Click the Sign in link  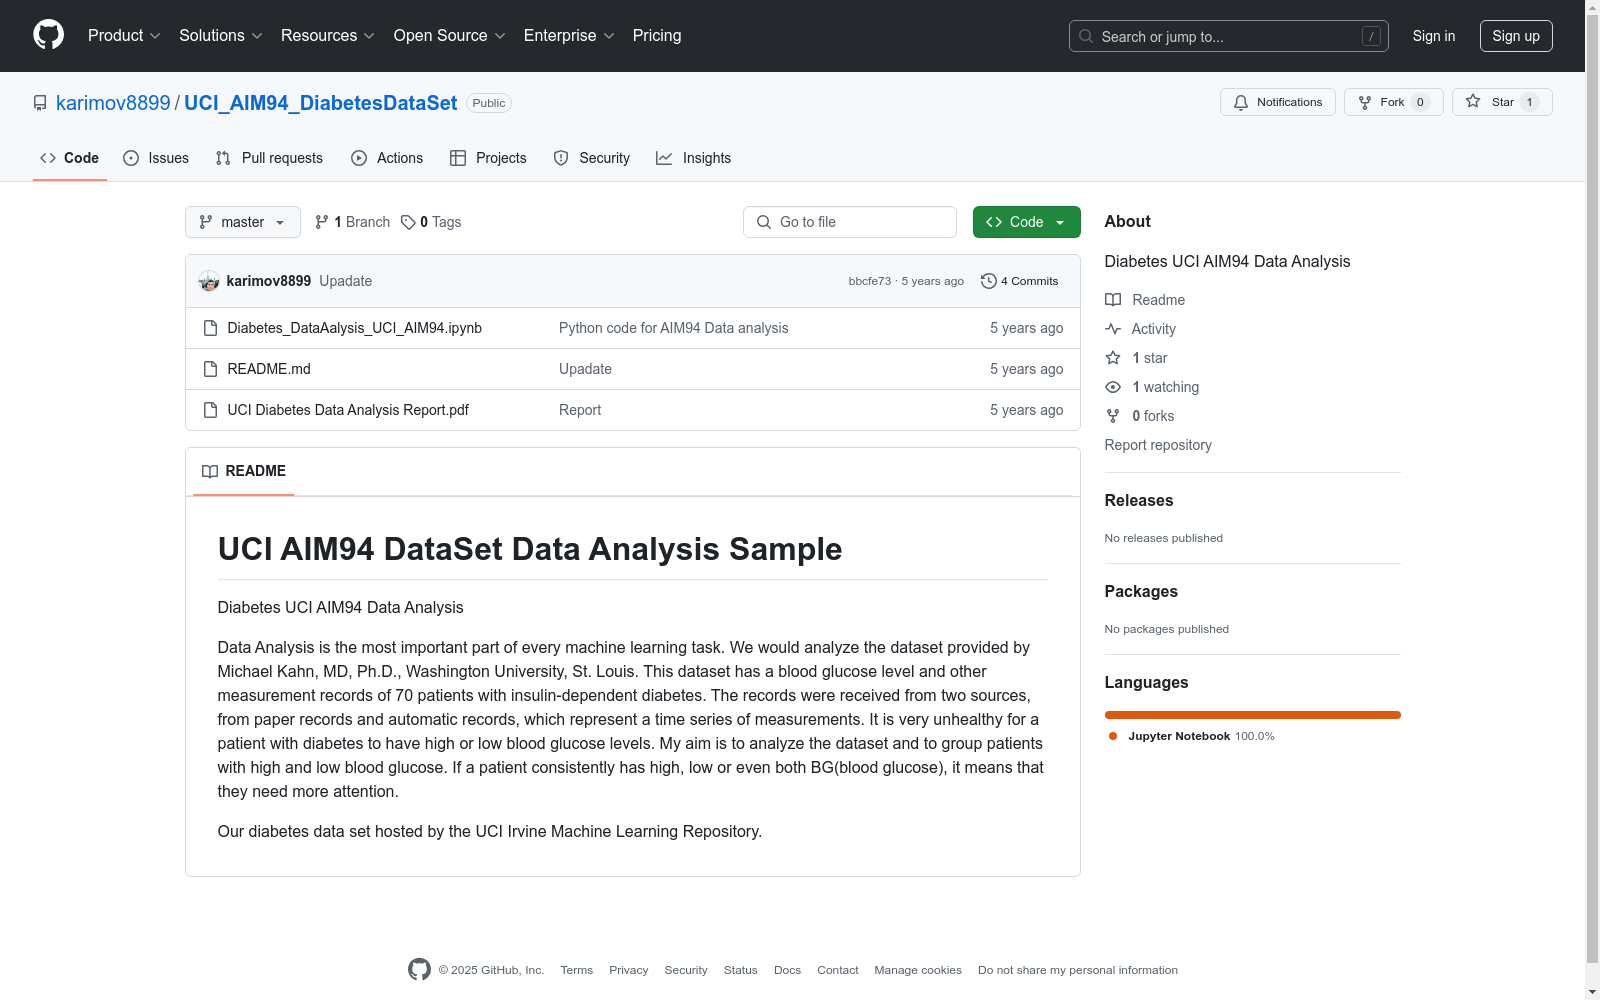click(1434, 36)
